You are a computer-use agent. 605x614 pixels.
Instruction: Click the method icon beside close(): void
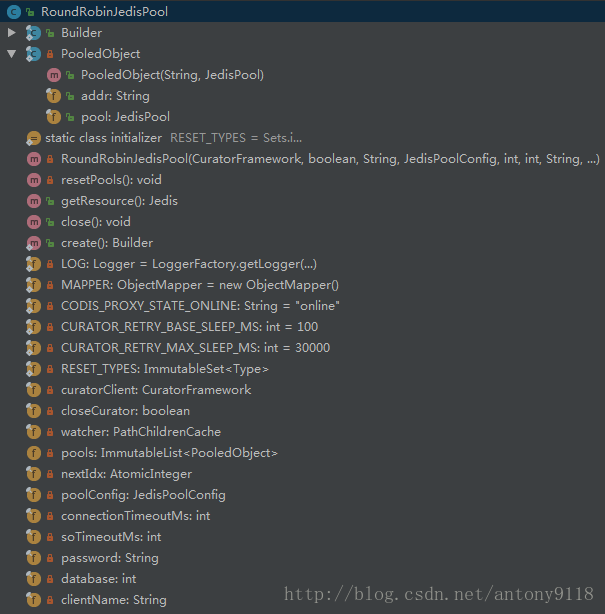coord(34,222)
